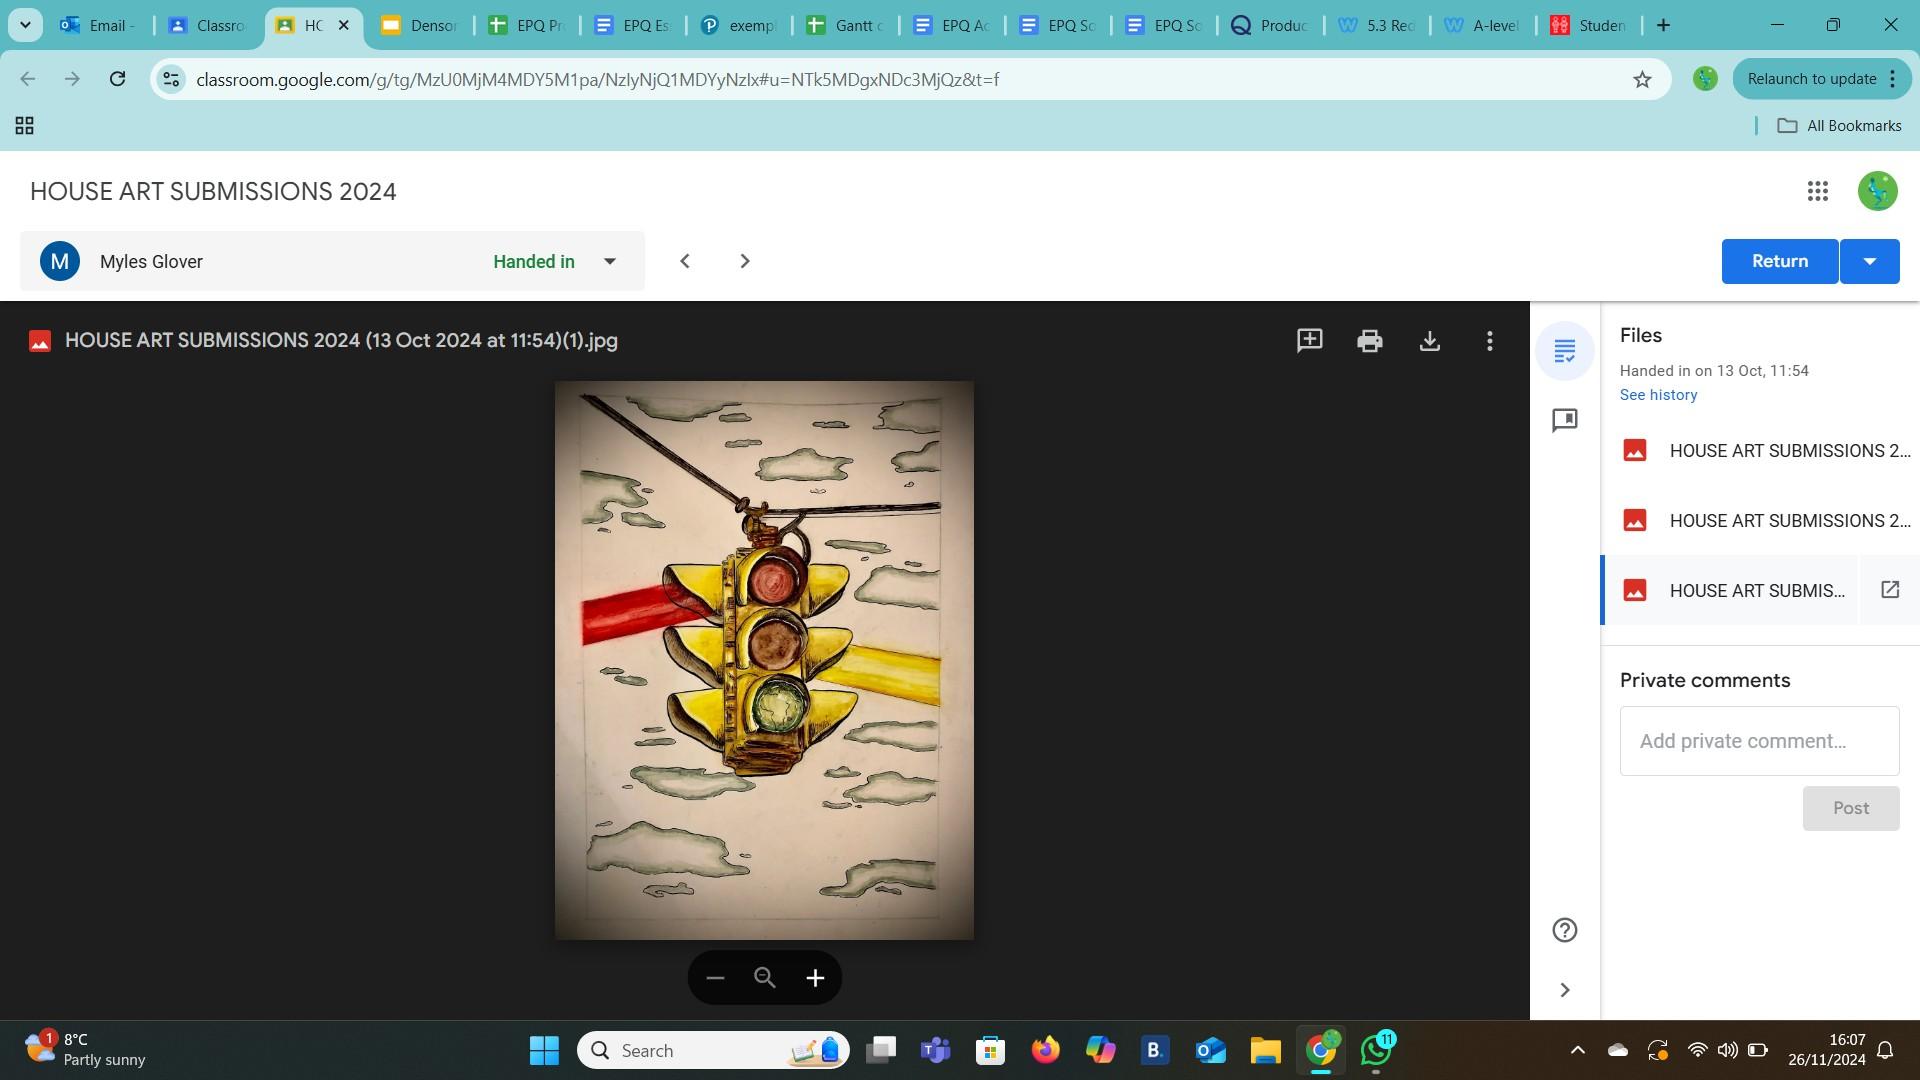Image resolution: width=1920 pixels, height=1080 pixels.
Task: Reload the Classroom page
Action: click(117, 79)
